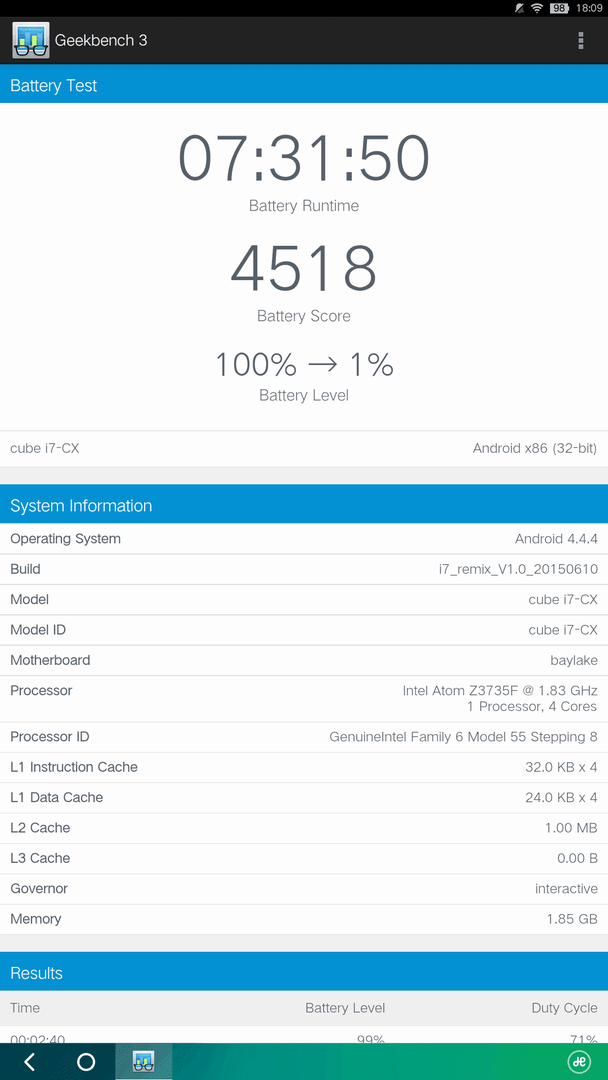Select the battery runtime value 07:31:50
The image size is (608, 1080).
point(304,158)
